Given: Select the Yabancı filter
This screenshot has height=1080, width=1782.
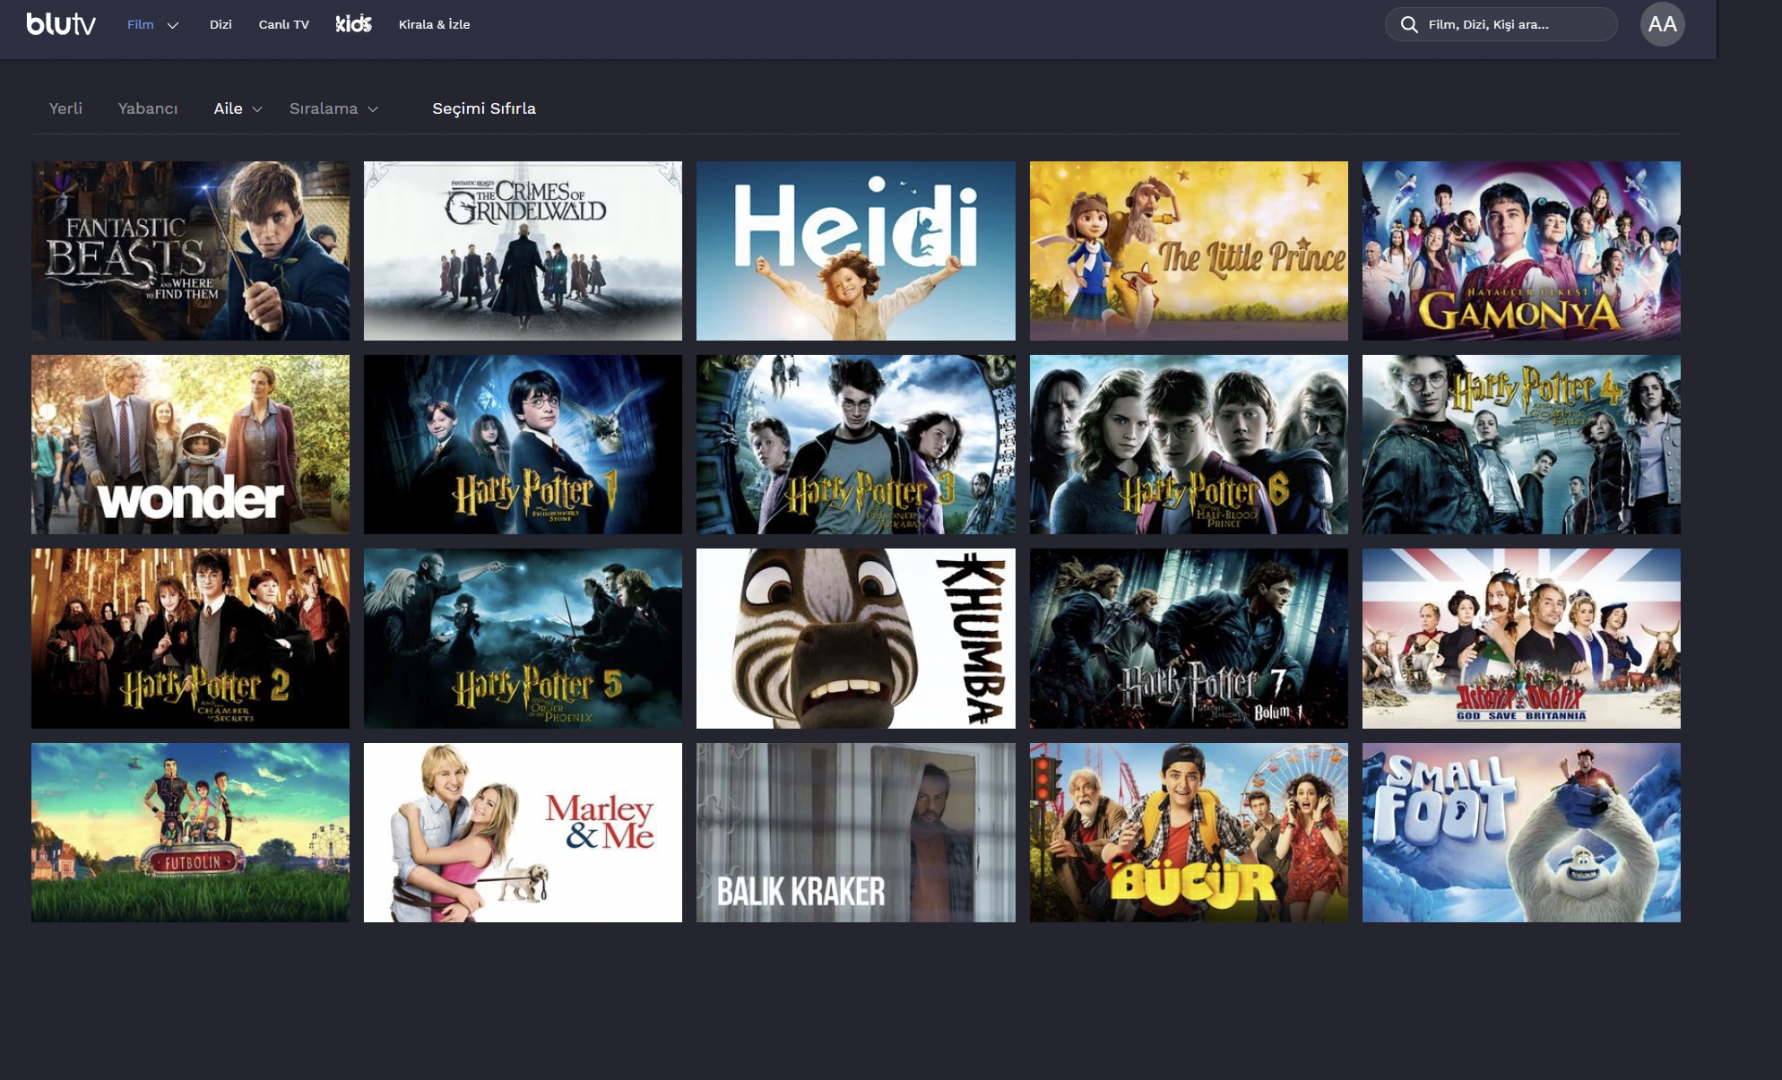Looking at the screenshot, I should click(x=148, y=108).
